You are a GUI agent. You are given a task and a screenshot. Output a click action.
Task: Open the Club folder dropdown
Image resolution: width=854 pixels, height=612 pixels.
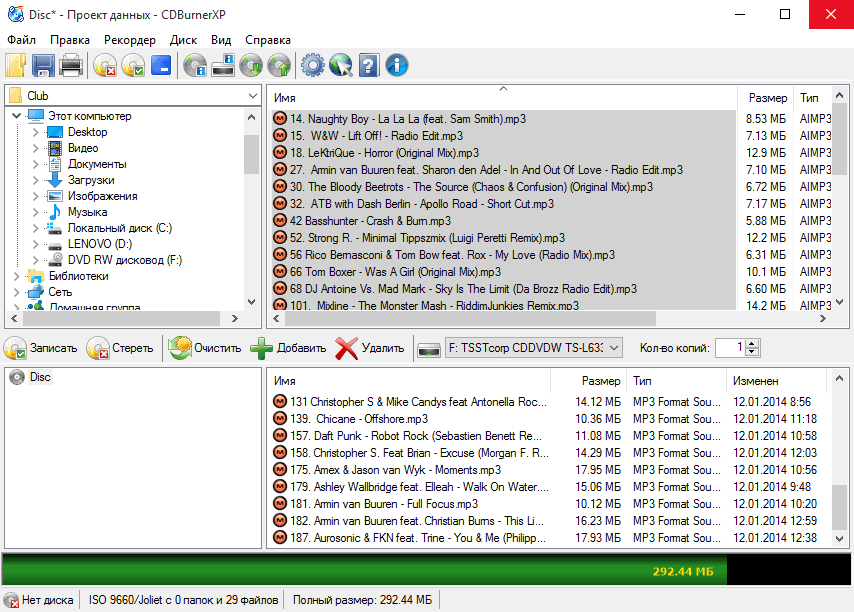[x=252, y=96]
